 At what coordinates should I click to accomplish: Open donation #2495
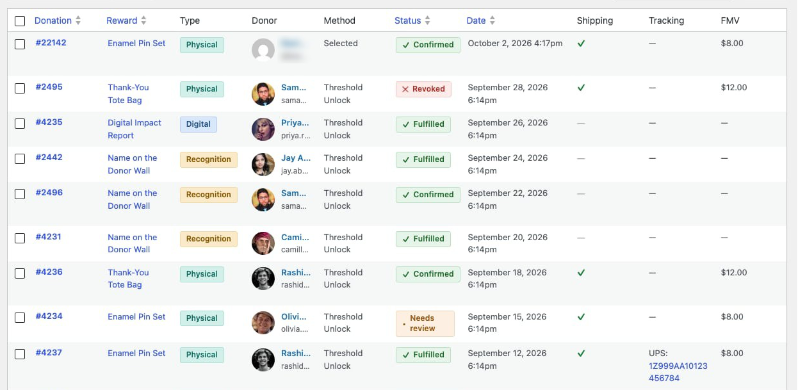coord(49,87)
